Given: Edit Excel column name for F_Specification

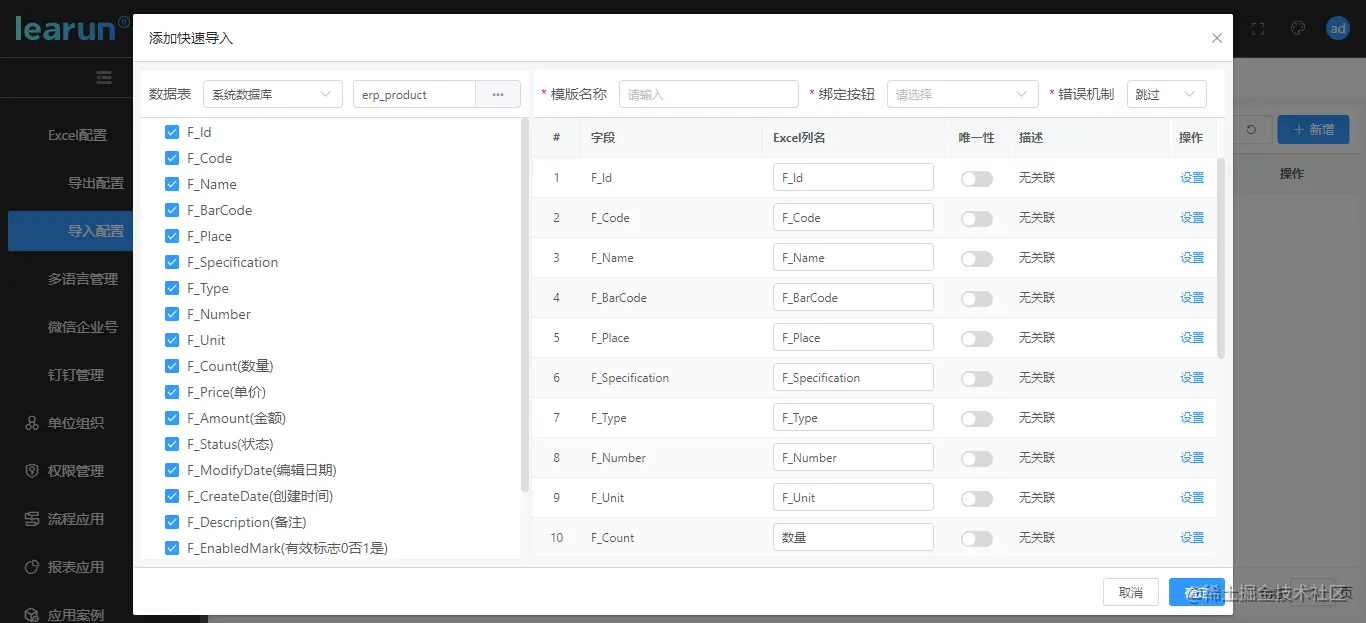Looking at the screenshot, I should pyautogui.click(x=853, y=377).
